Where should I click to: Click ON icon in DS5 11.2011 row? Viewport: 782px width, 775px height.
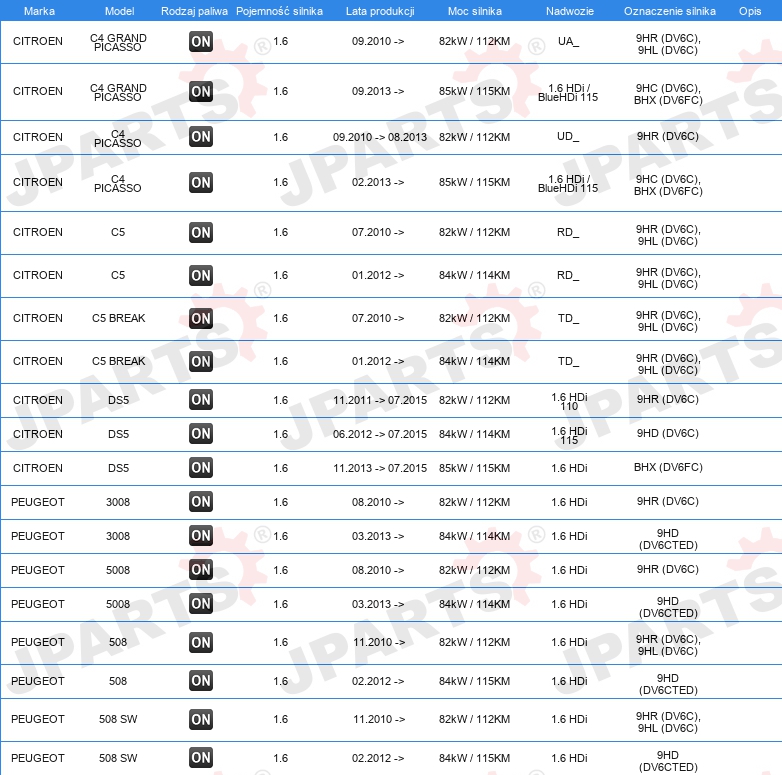coord(201,399)
